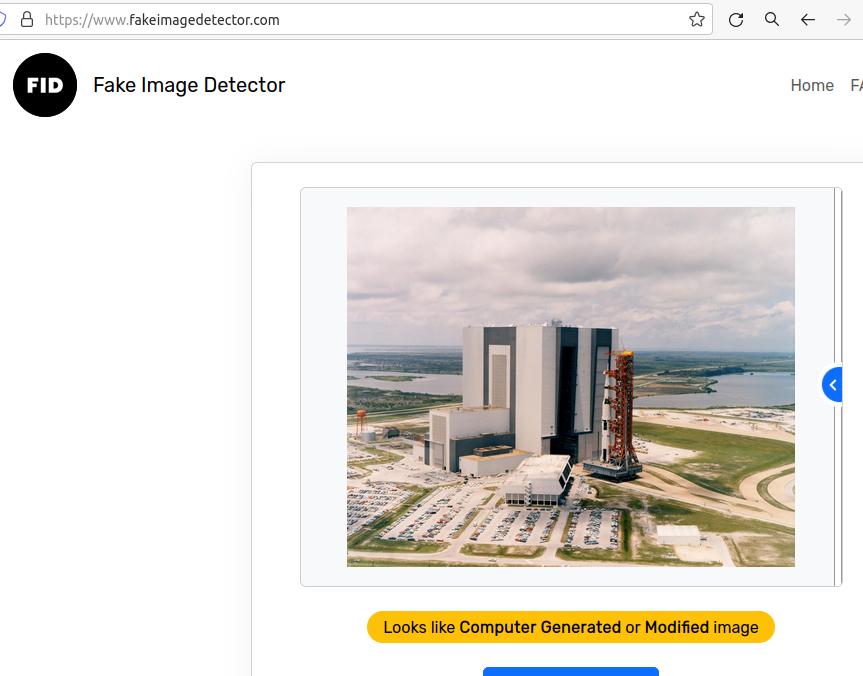This screenshot has width=863, height=676.
Task: Click the image preview scrollbar
Action: (838, 387)
